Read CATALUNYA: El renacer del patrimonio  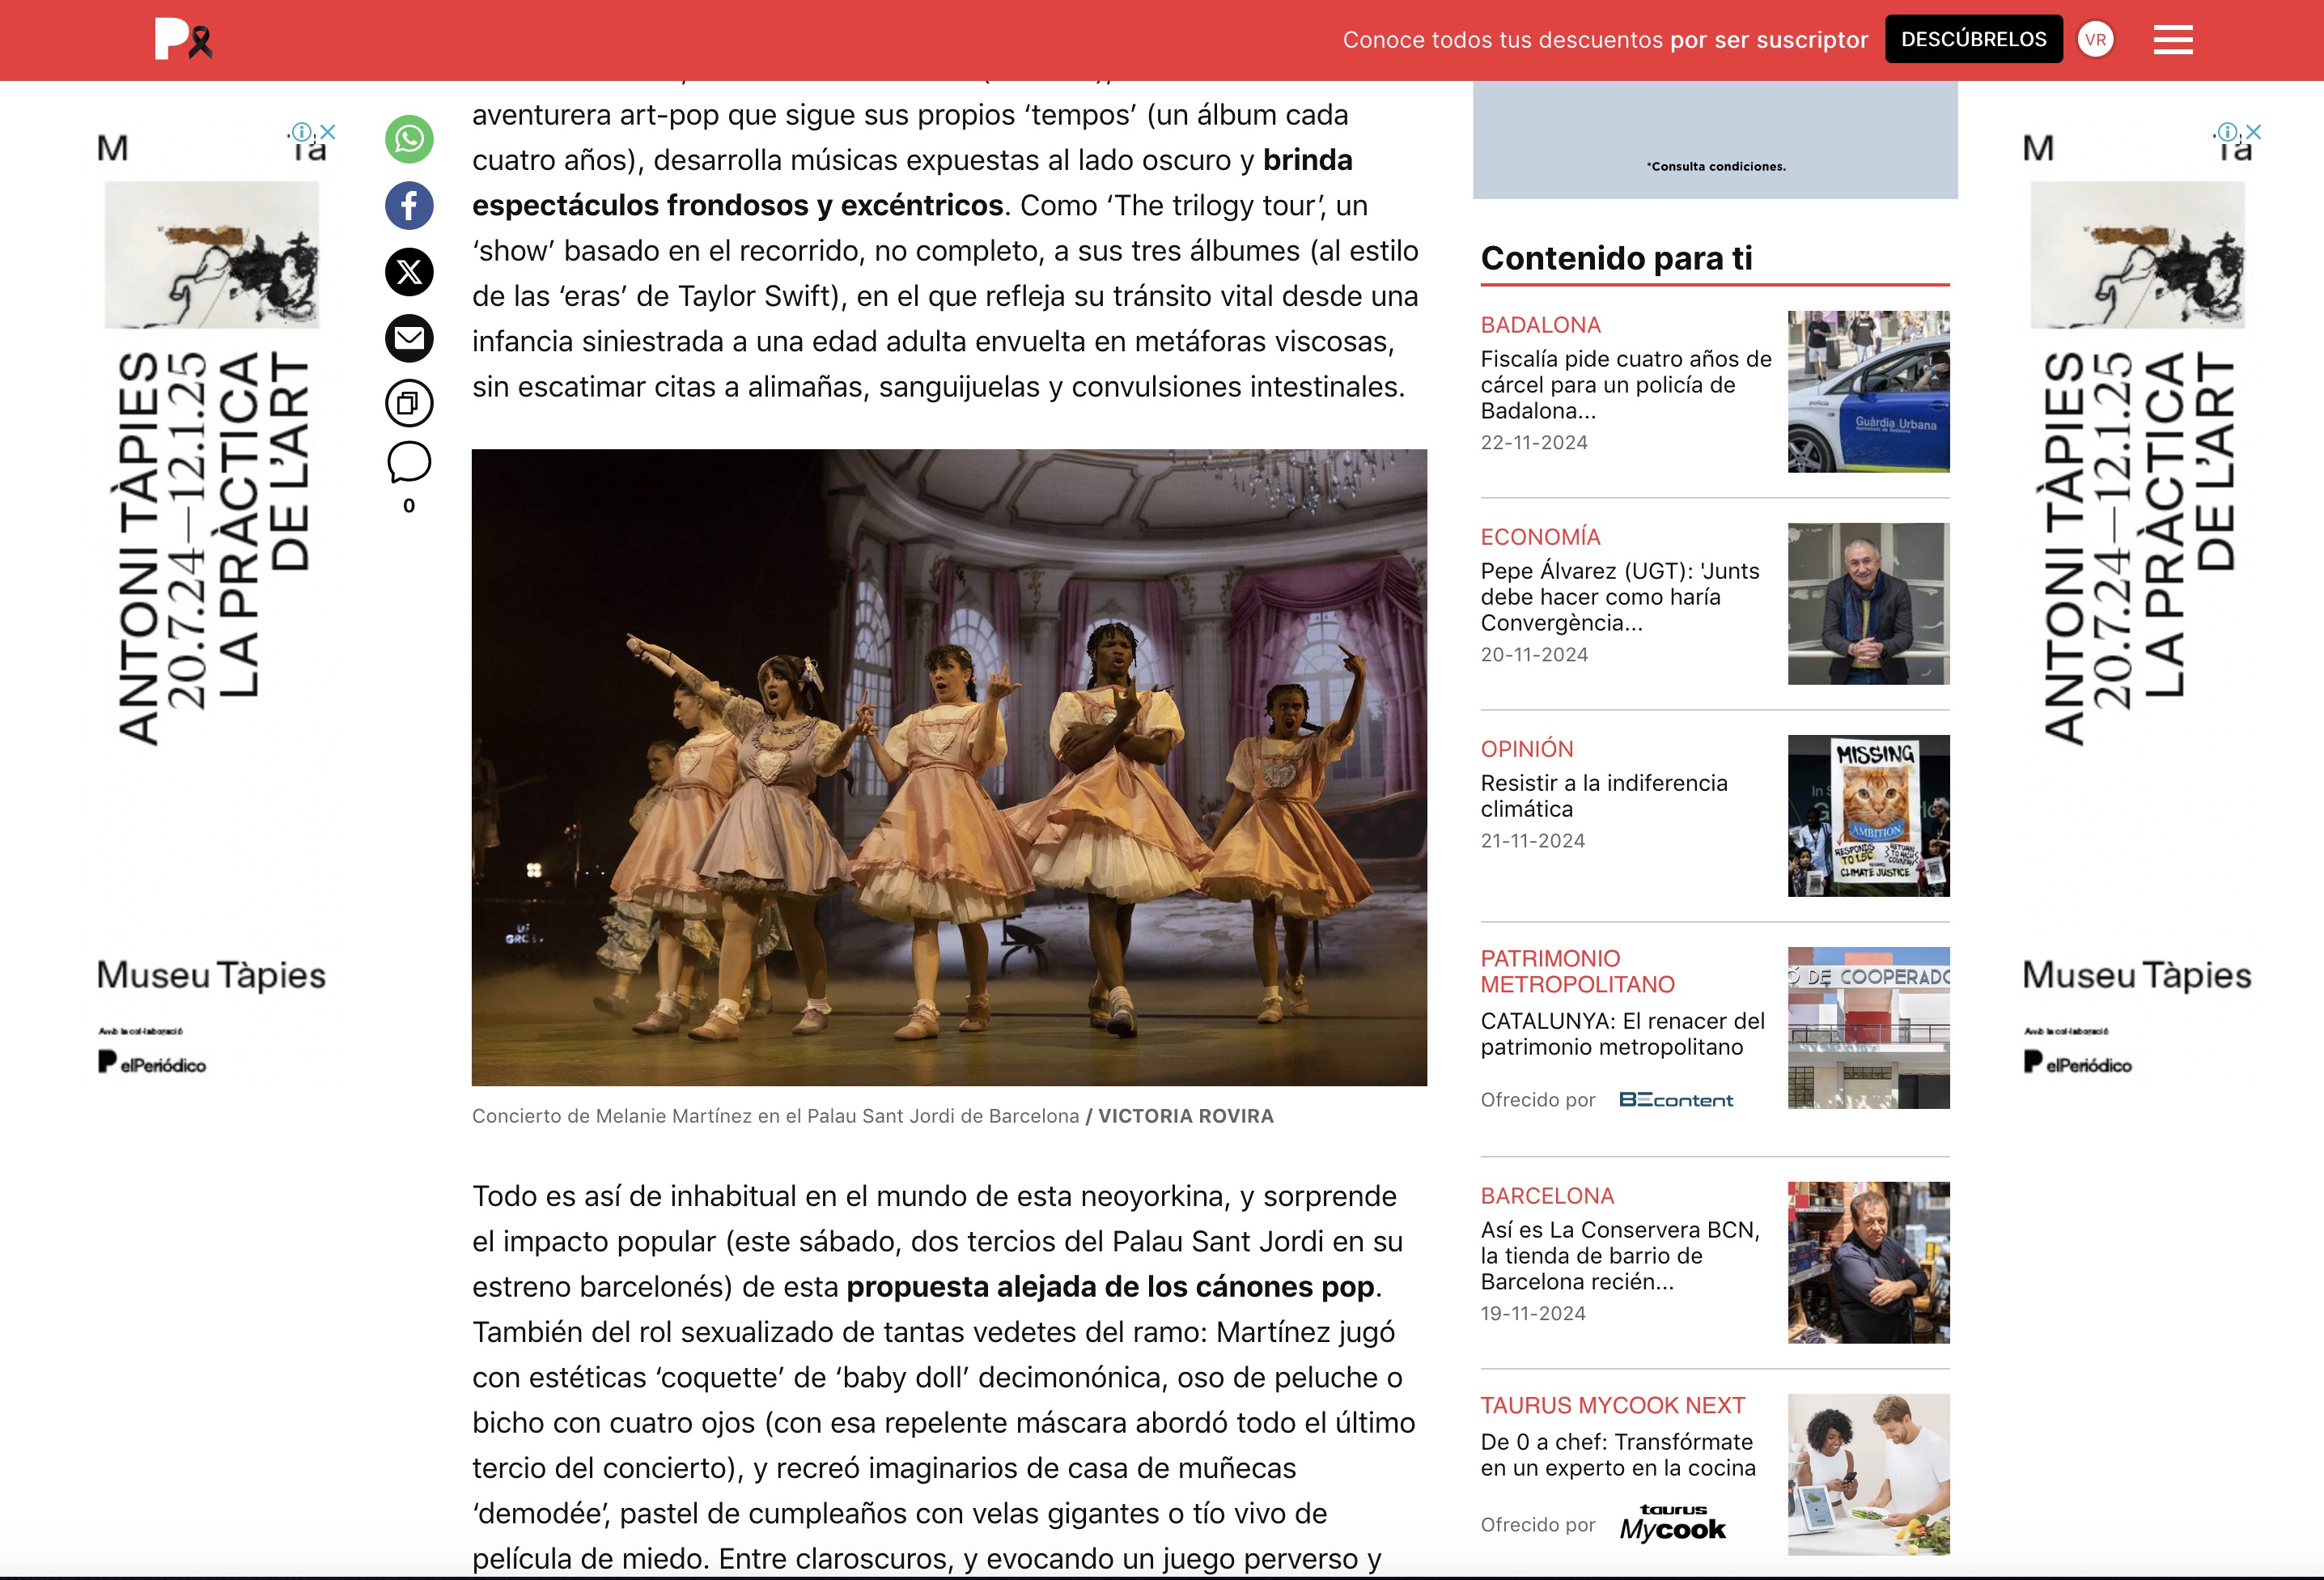coord(1622,1034)
